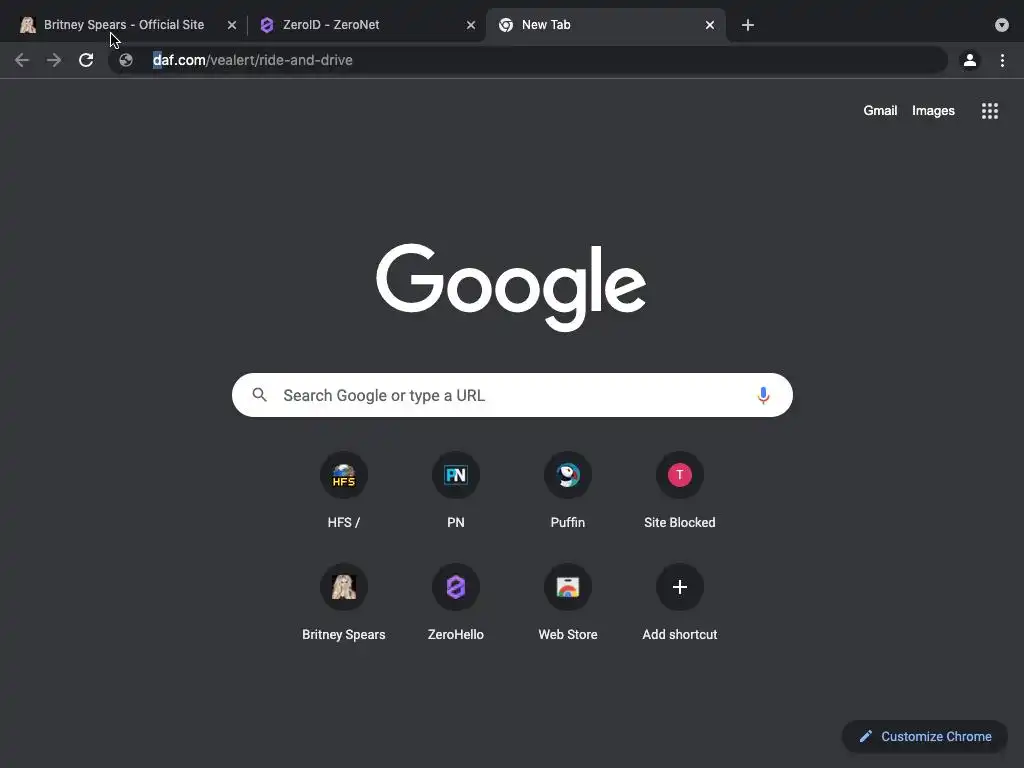Click the magnifier icon in the search box

click(x=260, y=395)
